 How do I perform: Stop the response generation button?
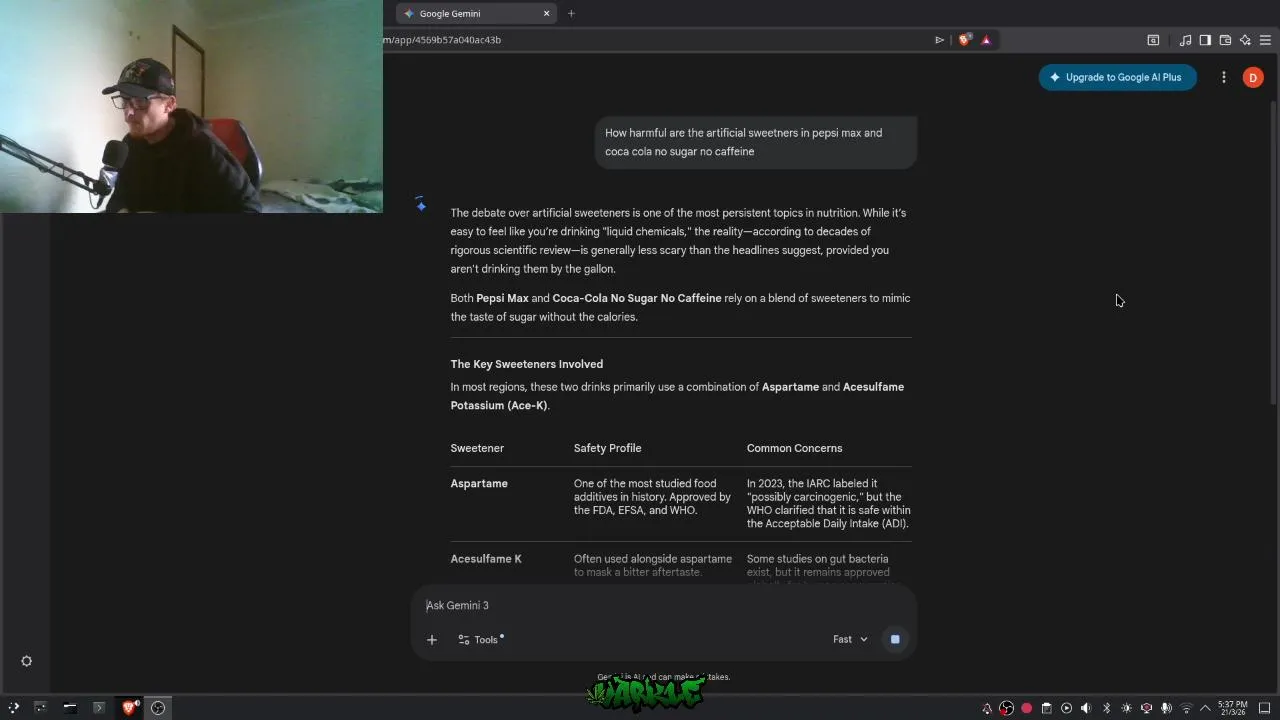(x=895, y=640)
